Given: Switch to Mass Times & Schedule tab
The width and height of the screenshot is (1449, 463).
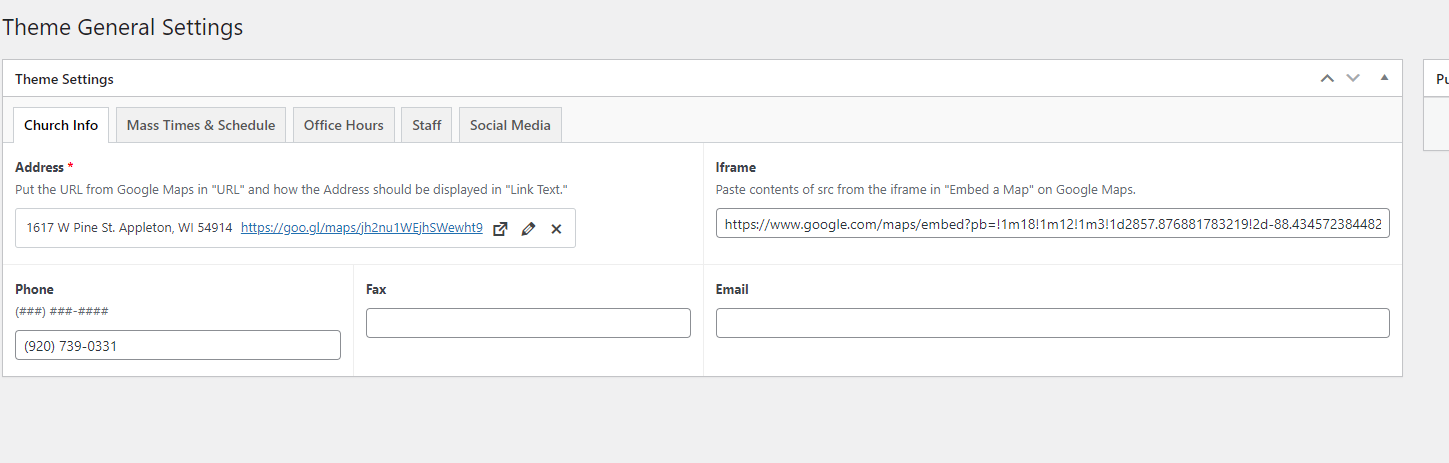Looking at the screenshot, I should pos(201,125).
